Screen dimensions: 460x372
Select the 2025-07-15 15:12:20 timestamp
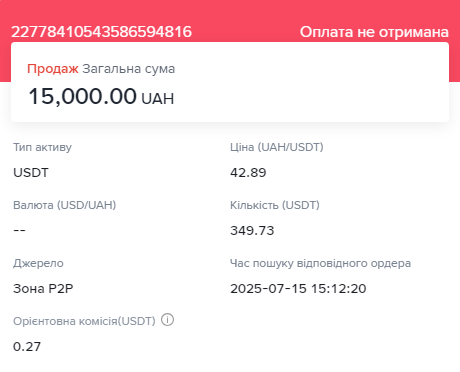click(x=298, y=289)
